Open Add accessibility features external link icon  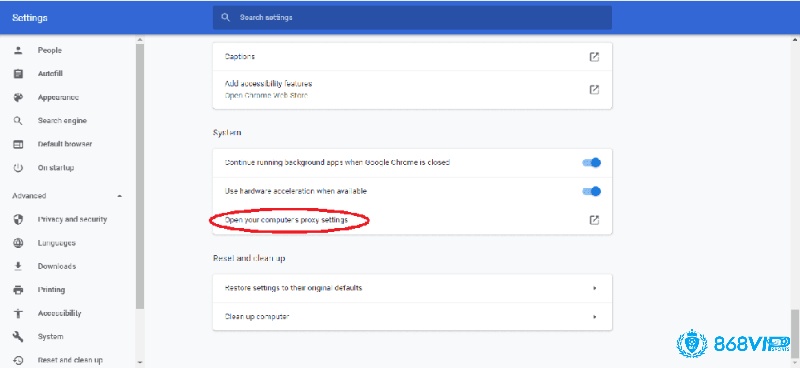pyautogui.click(x=594, y=89)
